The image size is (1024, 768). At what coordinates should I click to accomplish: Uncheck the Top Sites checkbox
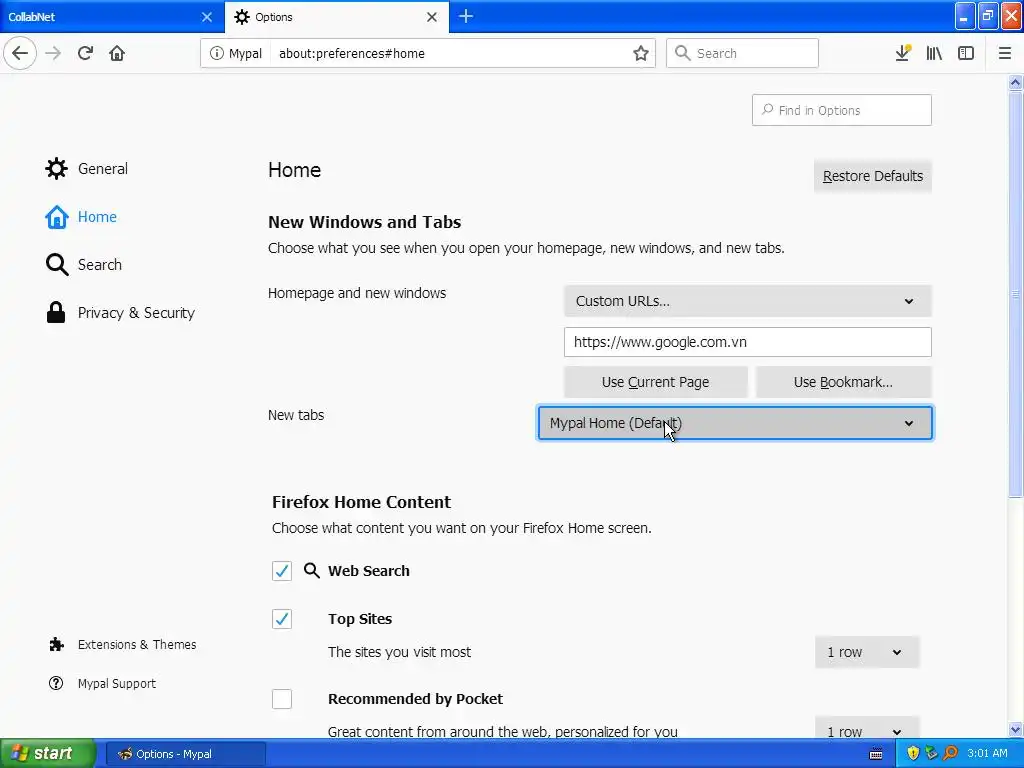pos(281,618)
